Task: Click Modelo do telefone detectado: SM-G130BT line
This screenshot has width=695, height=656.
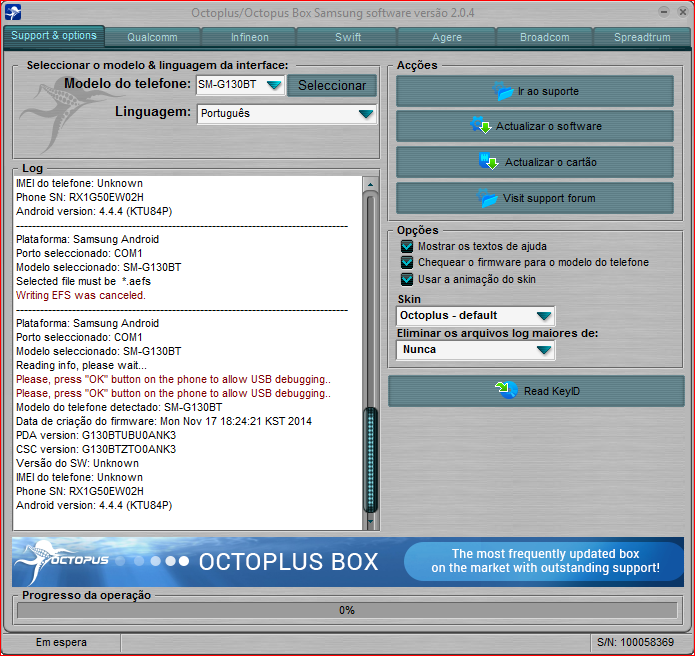Action: pos(119,407)
